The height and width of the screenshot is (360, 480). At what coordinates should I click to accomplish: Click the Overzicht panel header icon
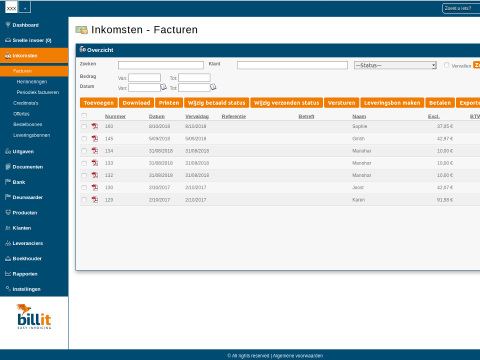83,49
